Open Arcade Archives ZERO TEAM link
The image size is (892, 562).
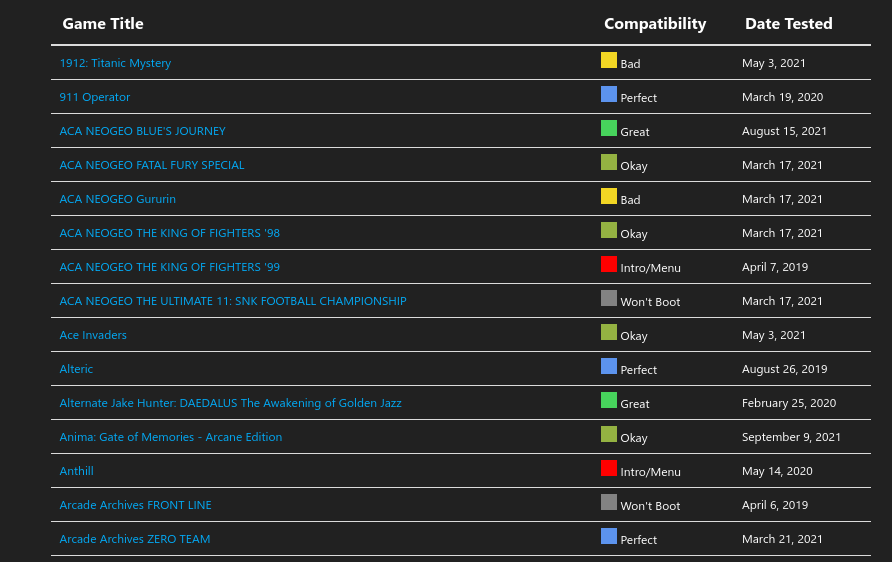134,539
